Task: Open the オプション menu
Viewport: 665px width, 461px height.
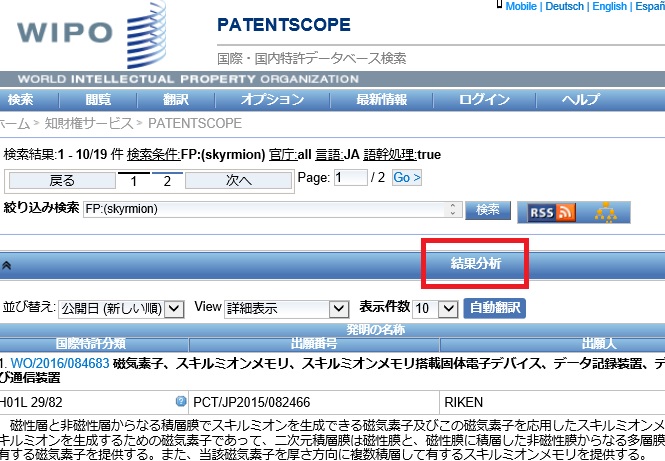Action: tap(273, 100)
